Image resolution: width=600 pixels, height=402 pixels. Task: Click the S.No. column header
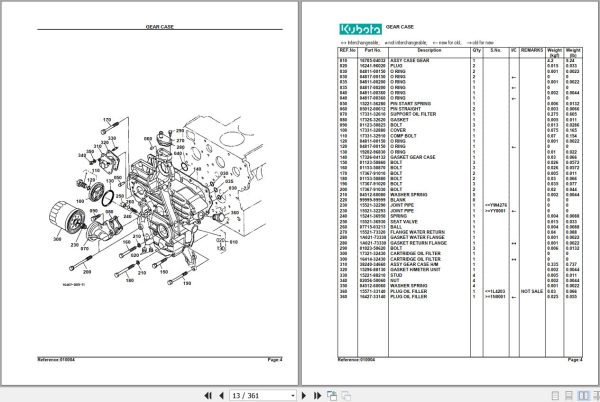(496, 50)
